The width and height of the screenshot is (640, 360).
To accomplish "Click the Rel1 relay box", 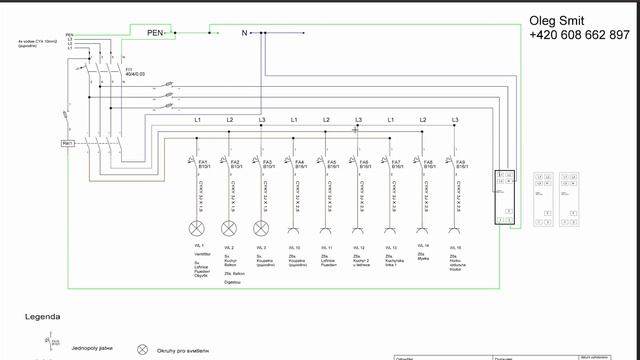I will coord(68,143).
